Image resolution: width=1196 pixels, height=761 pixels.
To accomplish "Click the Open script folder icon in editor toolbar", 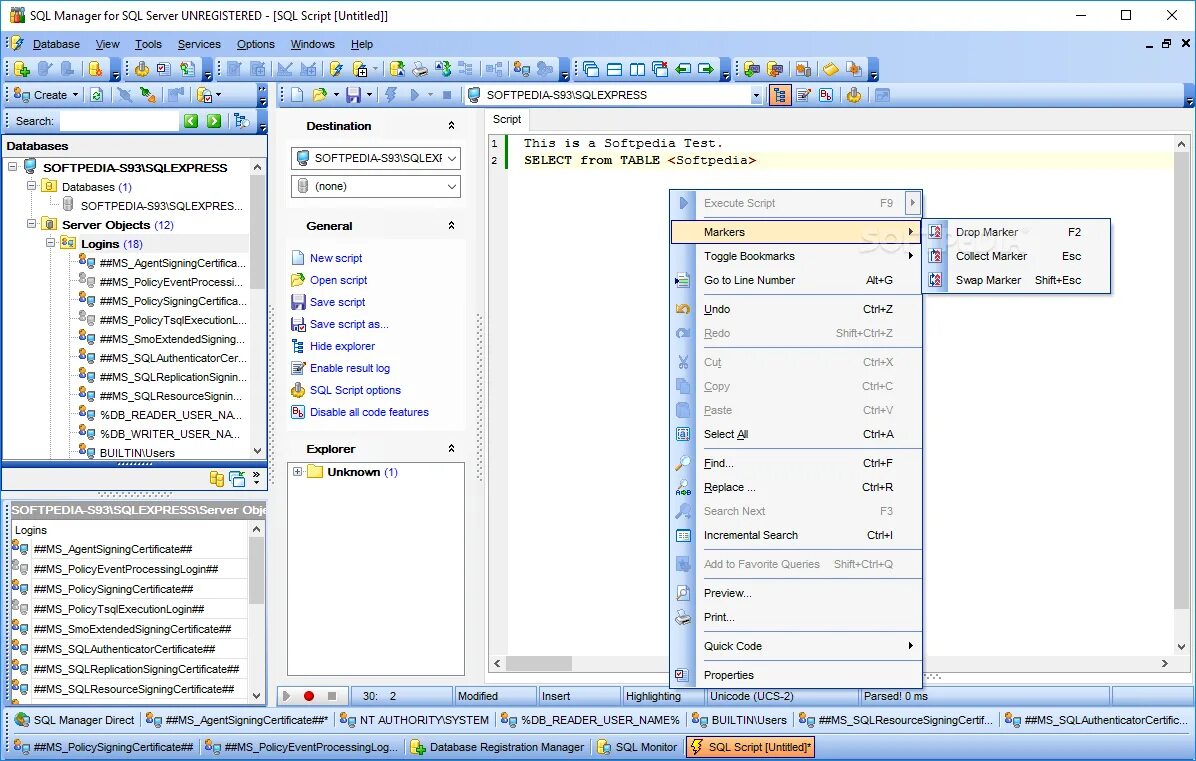I will coord(320,95).
